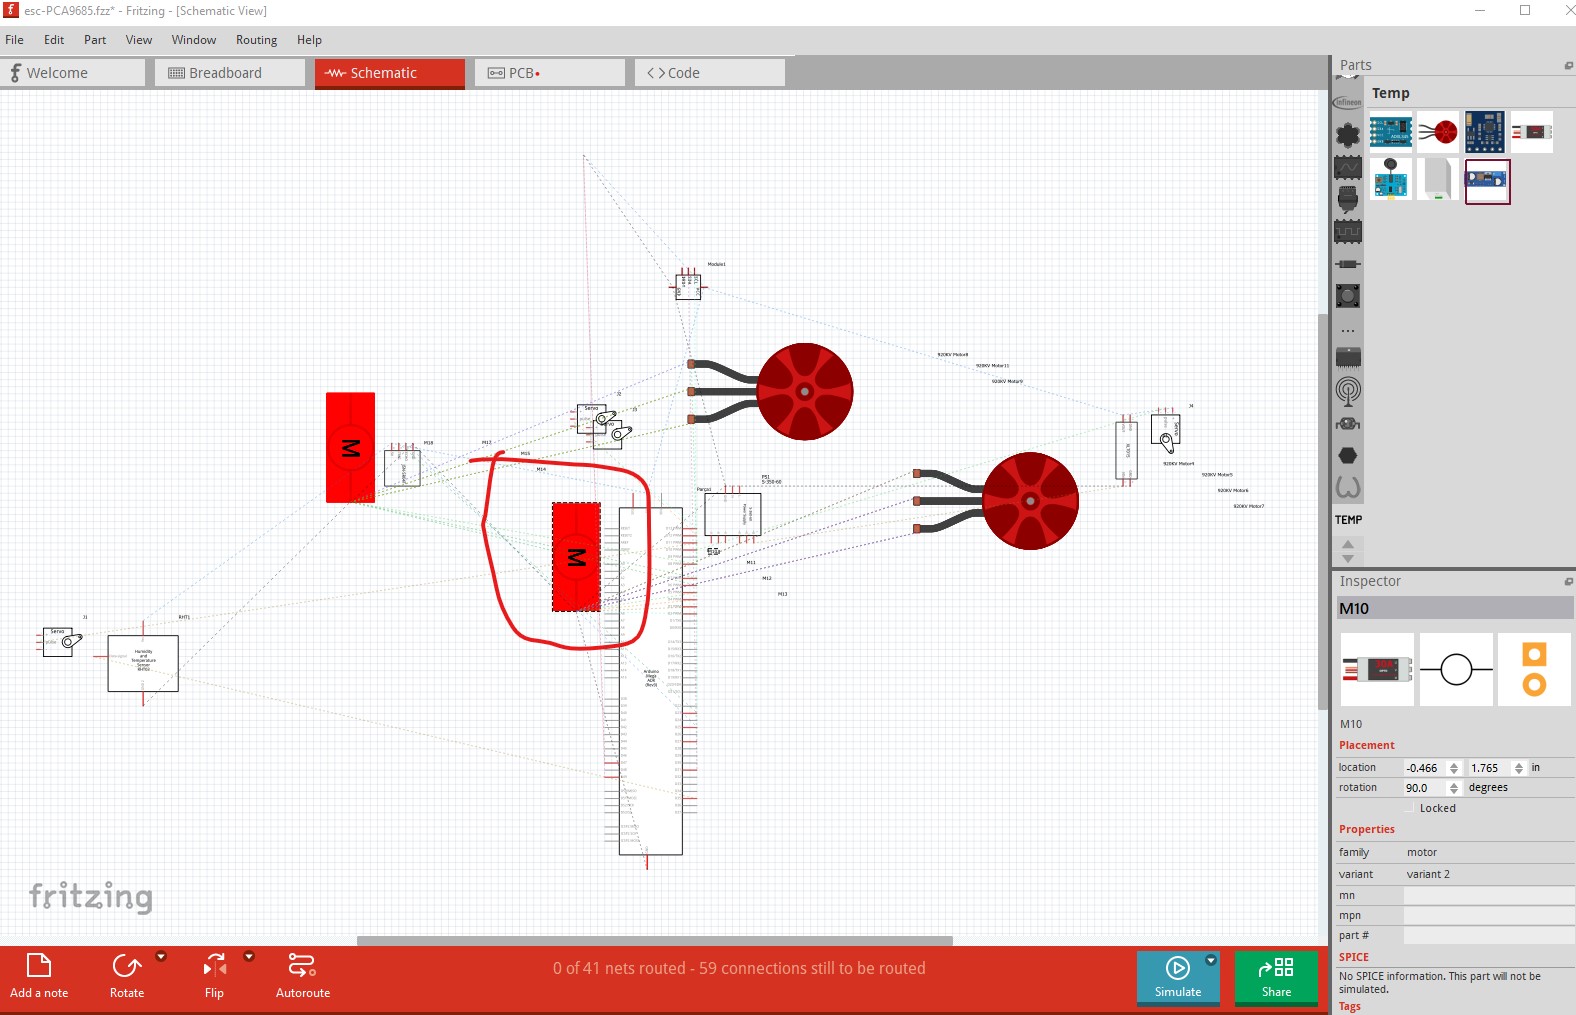Click the canvas horizontal scrollbar

coord(655,940)
